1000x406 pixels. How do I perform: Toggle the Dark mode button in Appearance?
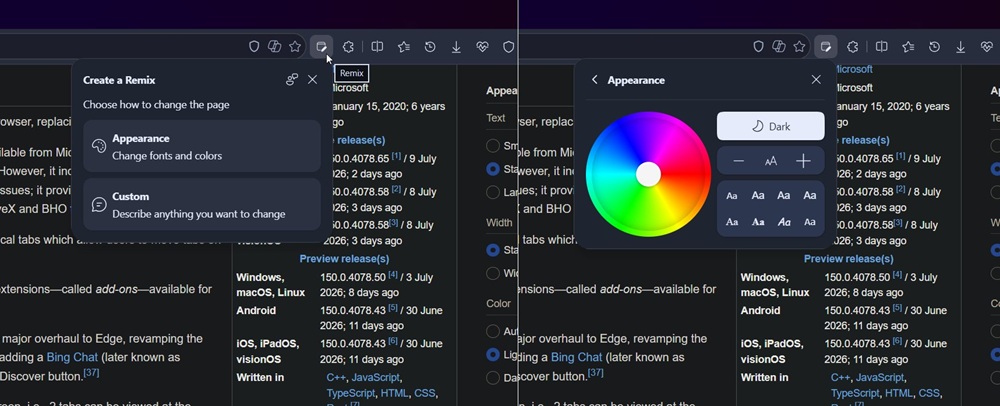coord(770,126)
